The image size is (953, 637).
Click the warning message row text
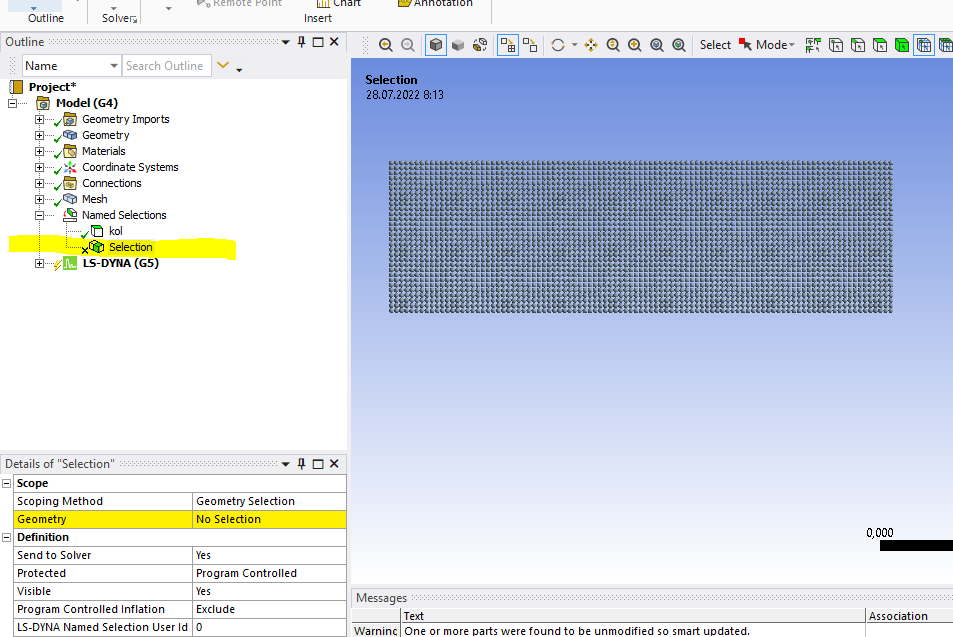577,631
